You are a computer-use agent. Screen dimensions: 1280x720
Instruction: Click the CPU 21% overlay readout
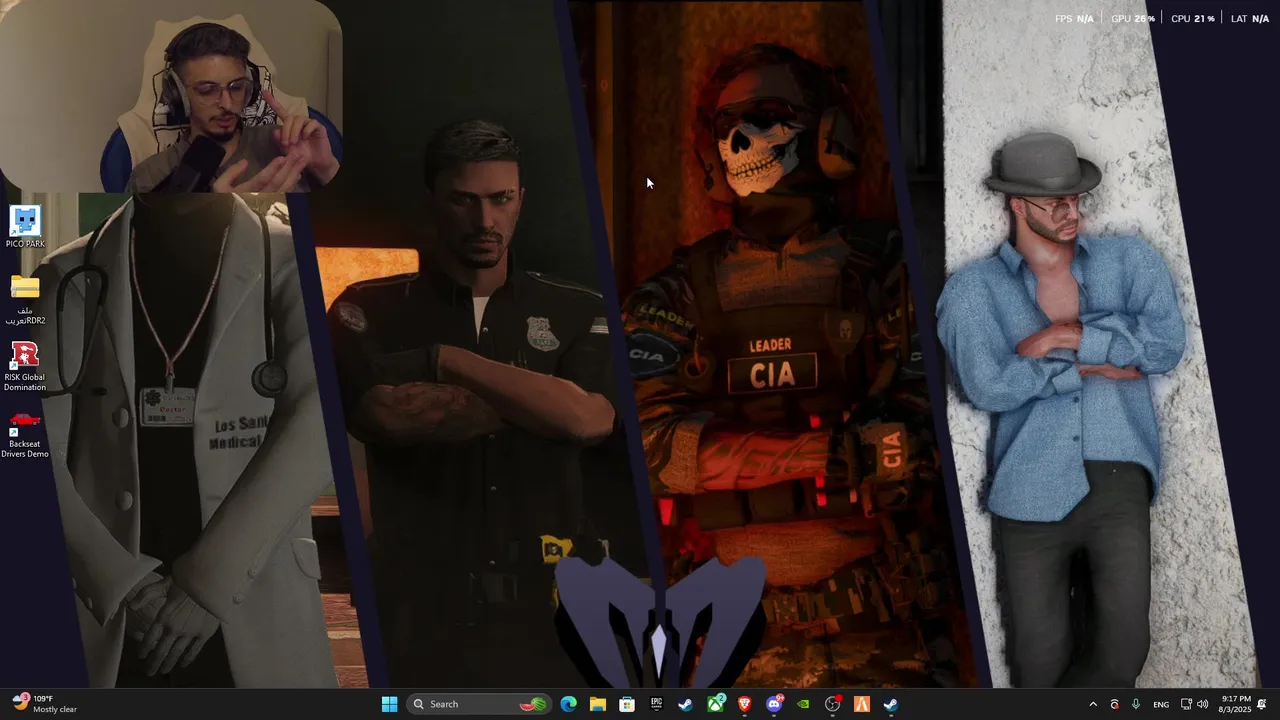coord(1193,19)
